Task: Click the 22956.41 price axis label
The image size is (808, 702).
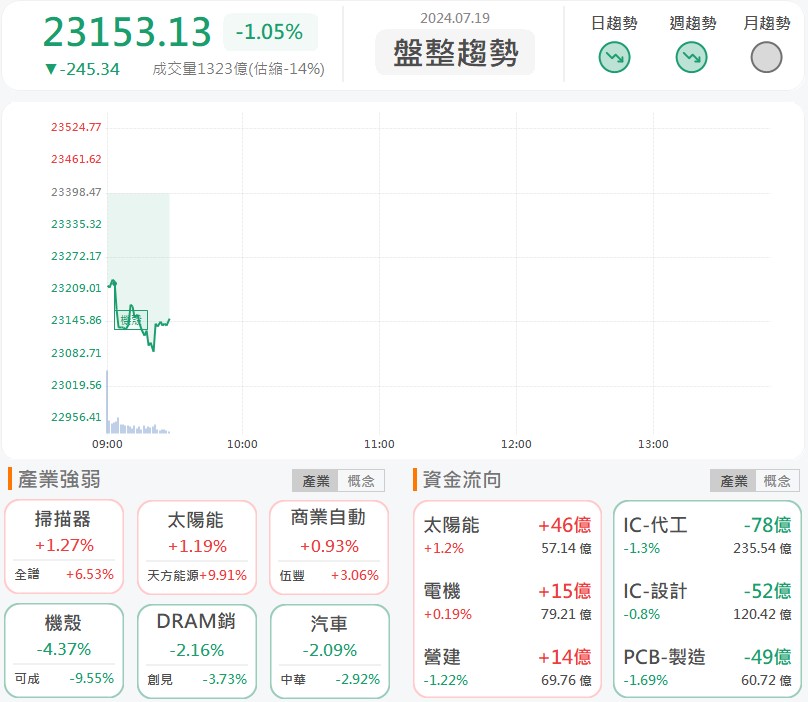Action: point(76,417)
